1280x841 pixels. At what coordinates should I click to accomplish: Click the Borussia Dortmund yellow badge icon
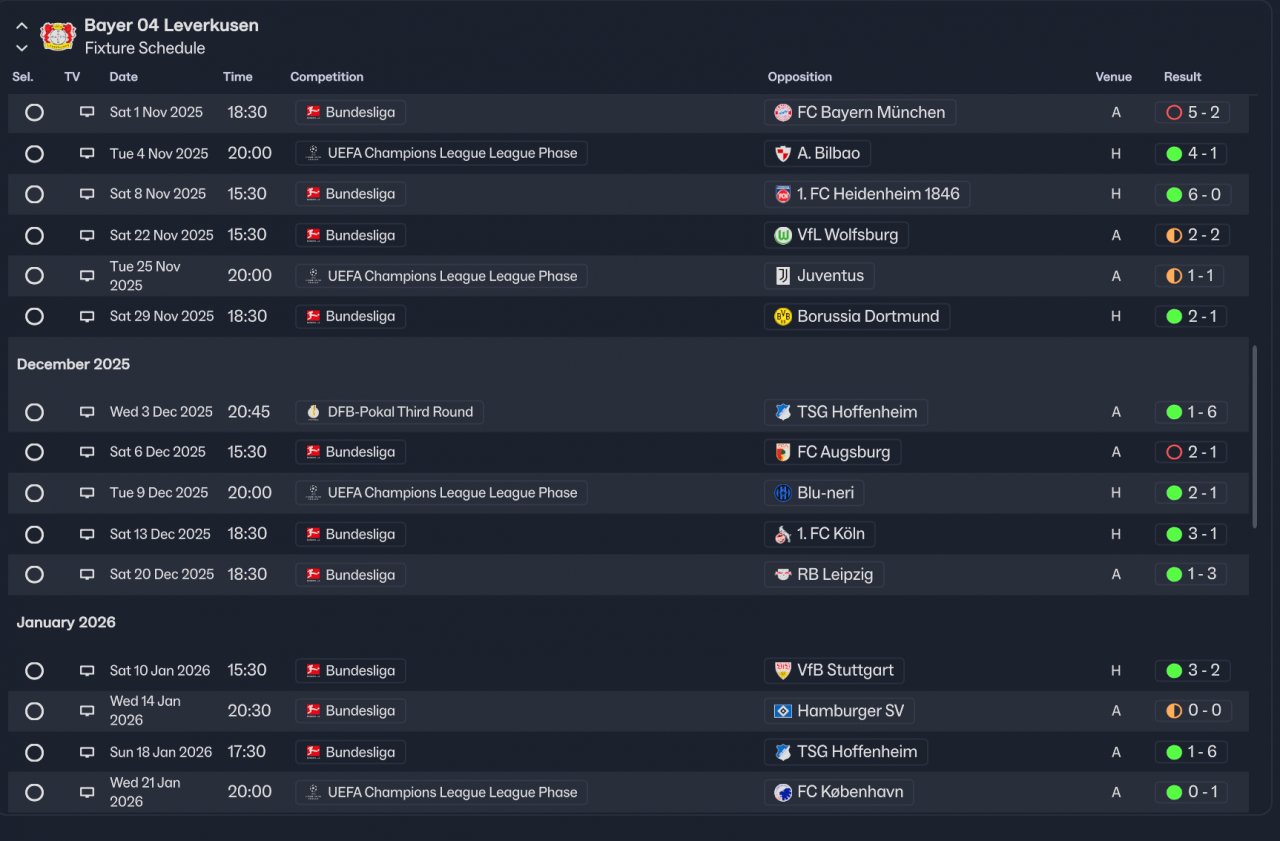[x=783, y=317]
